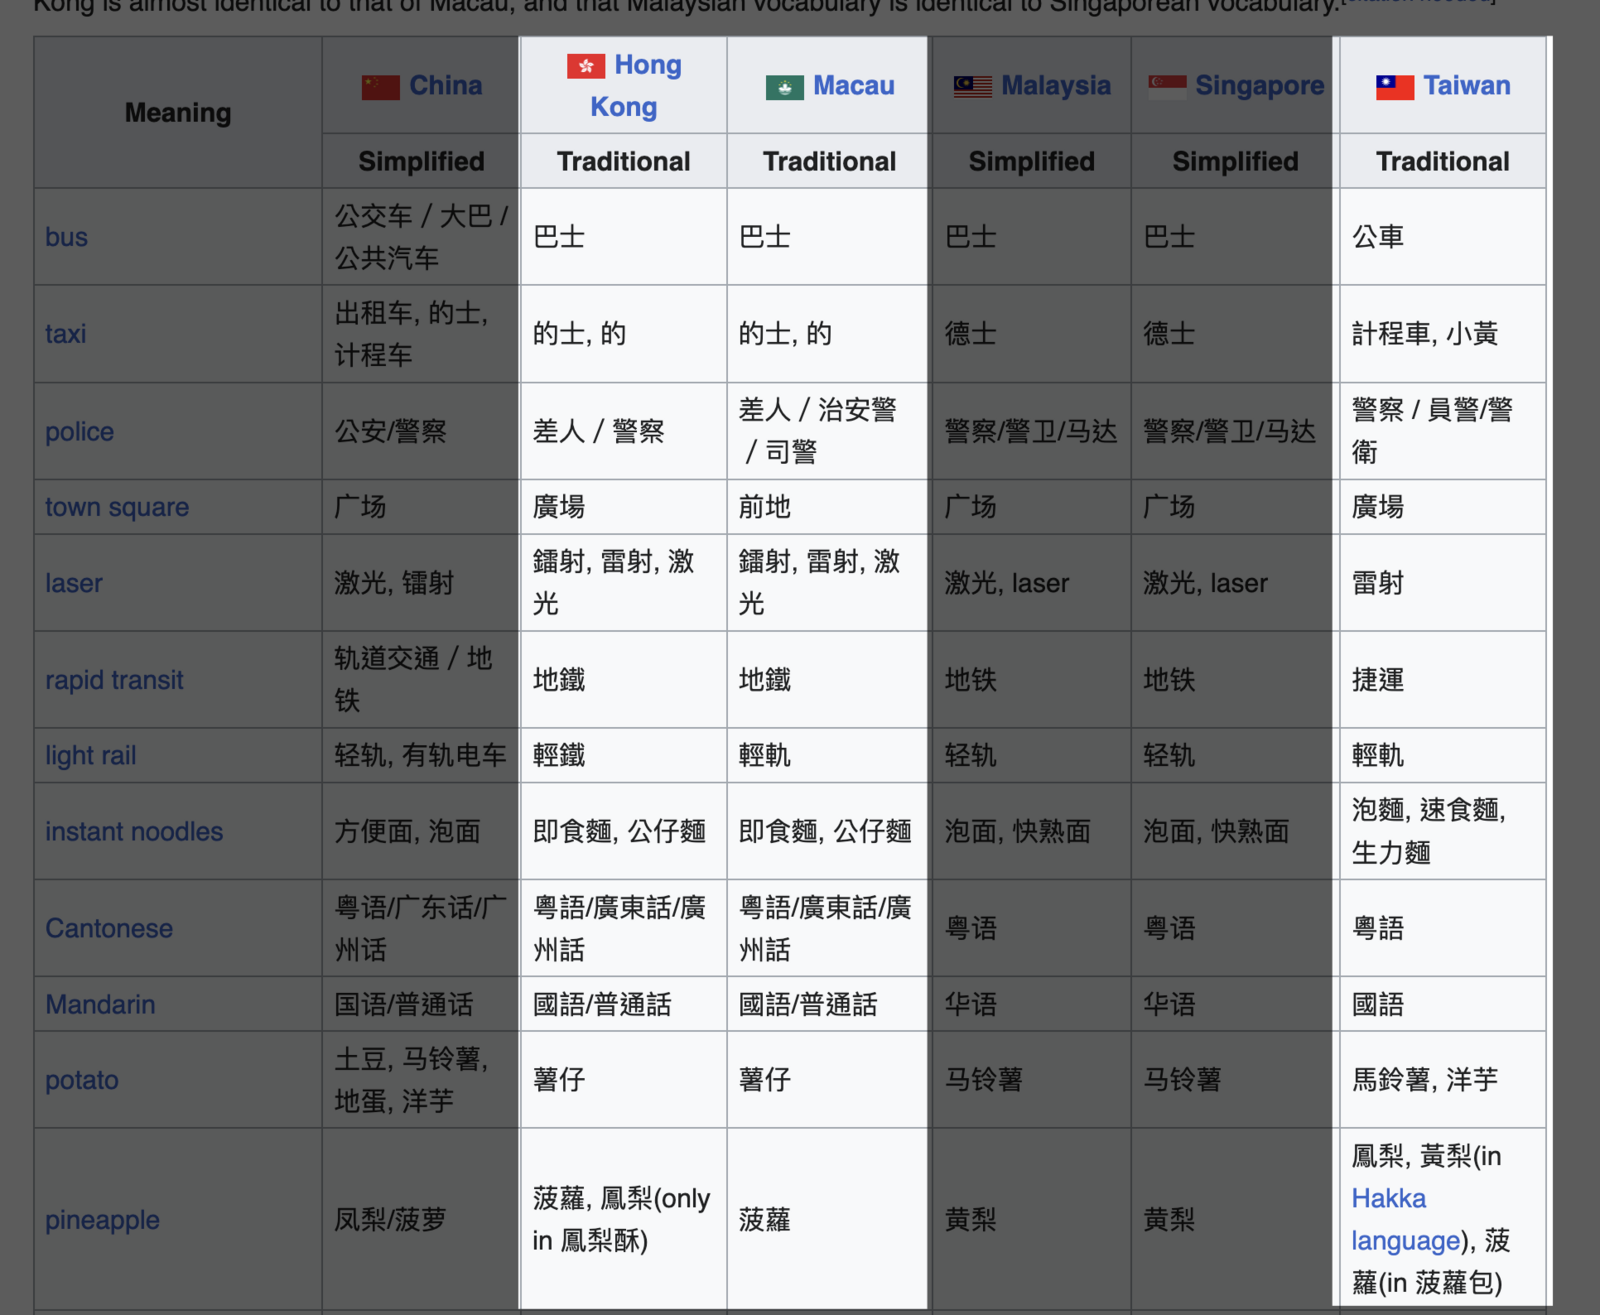
Task: Open the bus article link
Action: (x=66, y=237)
